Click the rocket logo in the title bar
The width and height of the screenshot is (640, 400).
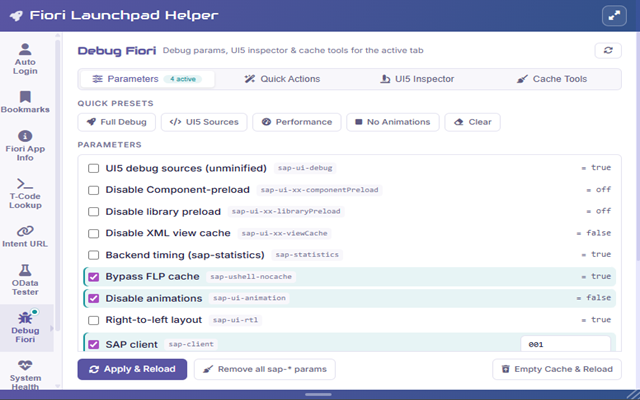point(16,16)
